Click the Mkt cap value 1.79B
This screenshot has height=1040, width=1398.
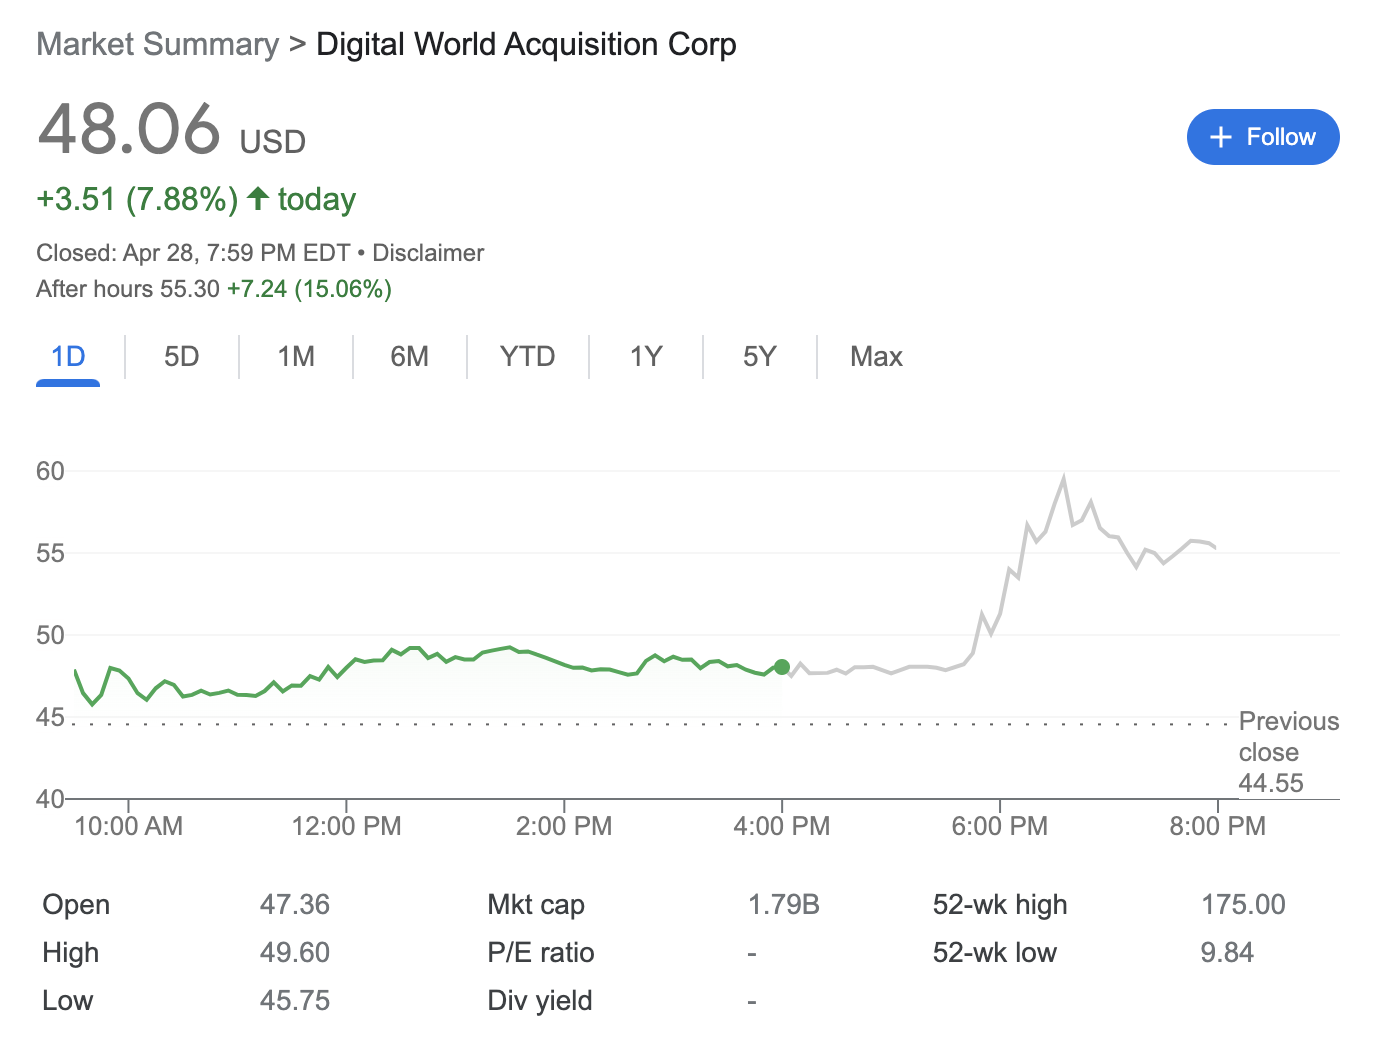click(783, 905)
